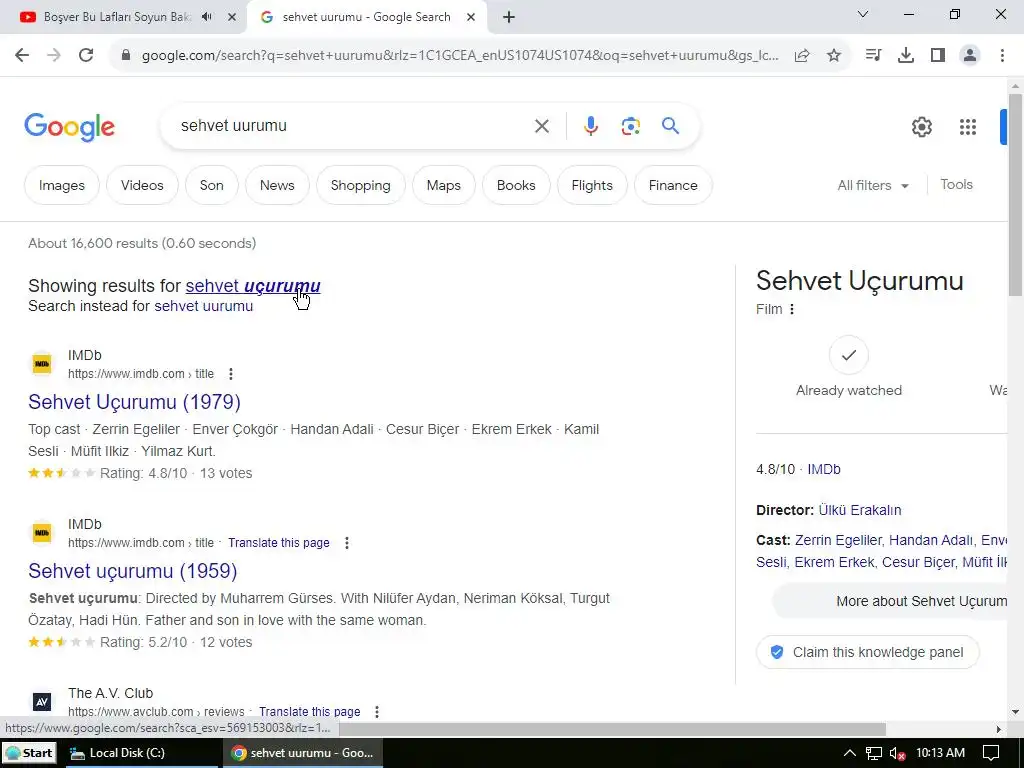Open cast member Zerrin Egeliler link

click(838, 541)
